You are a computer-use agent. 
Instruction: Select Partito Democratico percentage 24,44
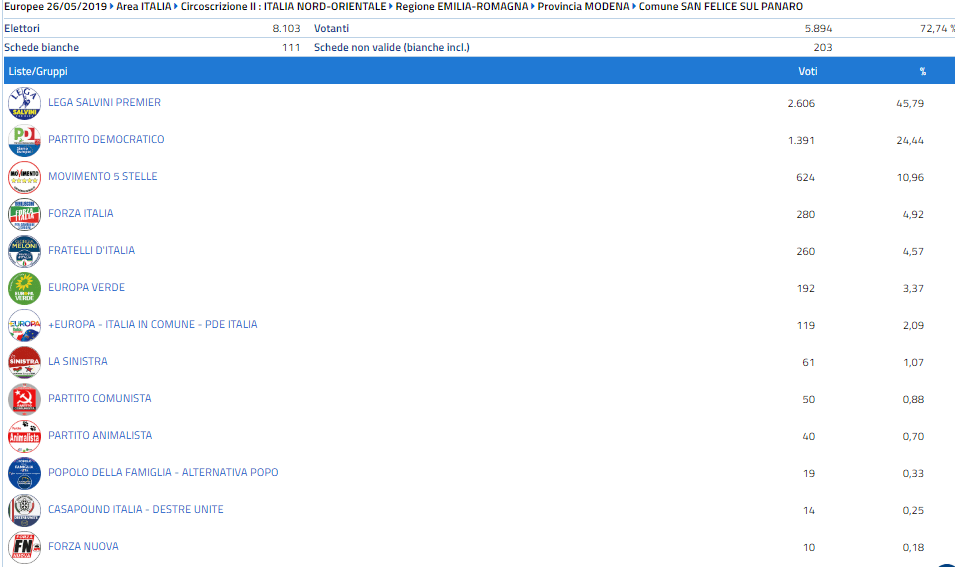click(x=910, y=141)
